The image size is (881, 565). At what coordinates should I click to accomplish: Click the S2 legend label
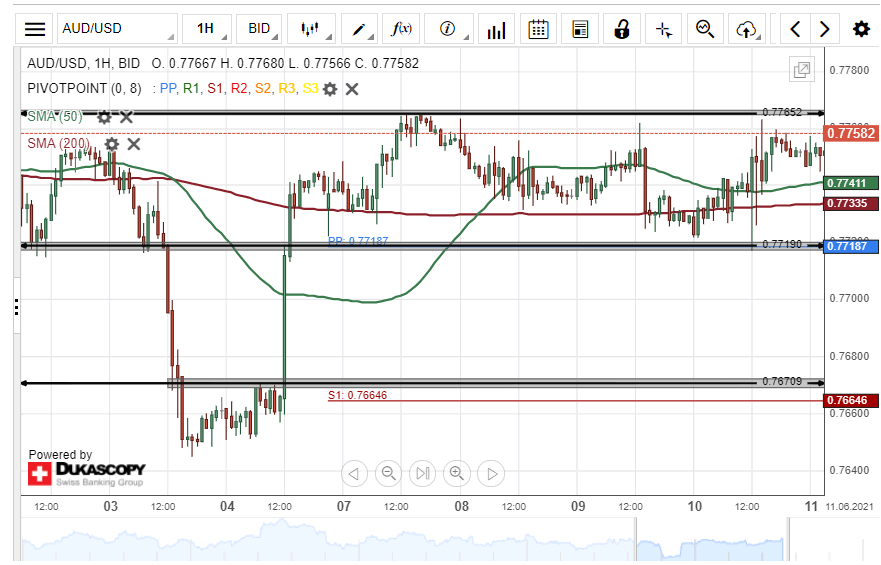(262, 89)
